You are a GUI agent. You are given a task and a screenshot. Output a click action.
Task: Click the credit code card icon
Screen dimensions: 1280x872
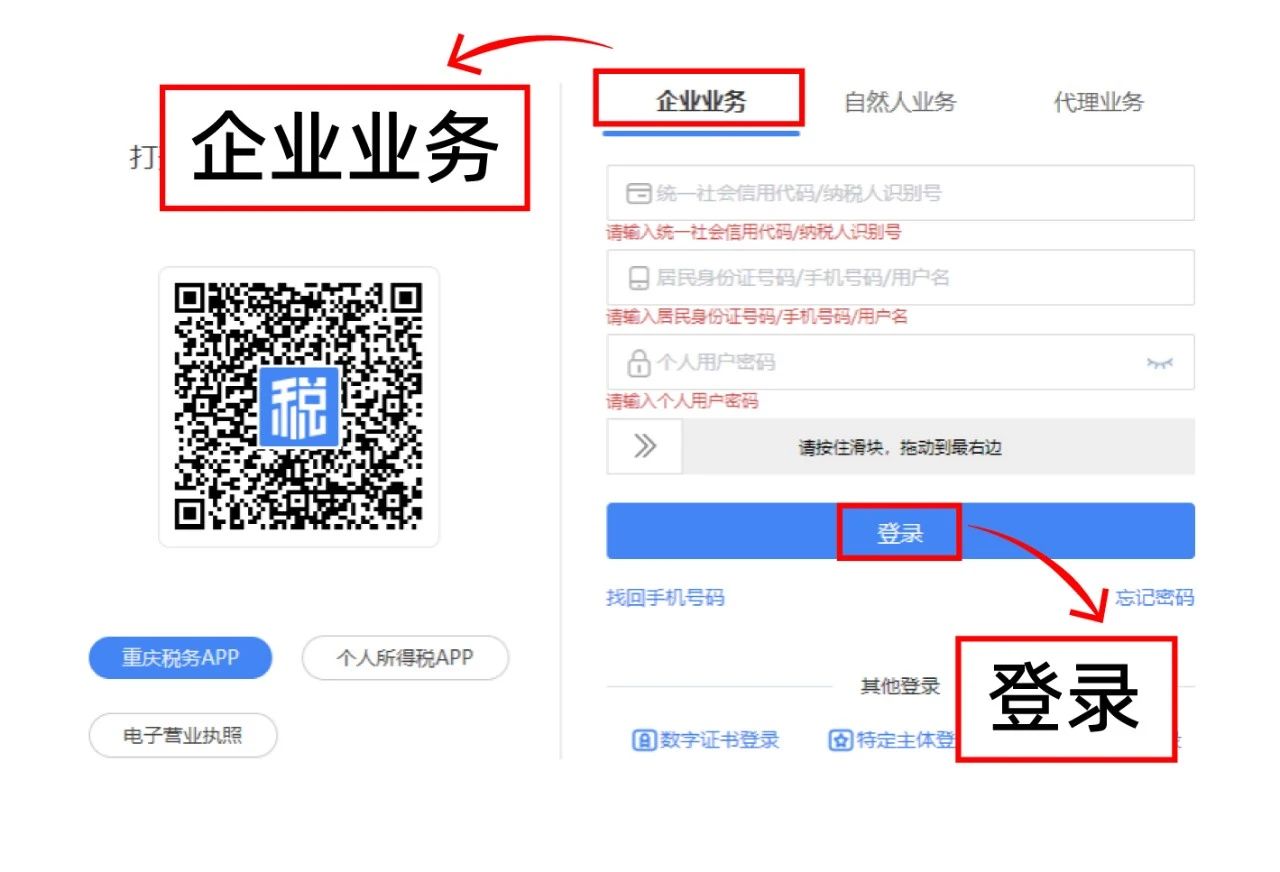638,193
